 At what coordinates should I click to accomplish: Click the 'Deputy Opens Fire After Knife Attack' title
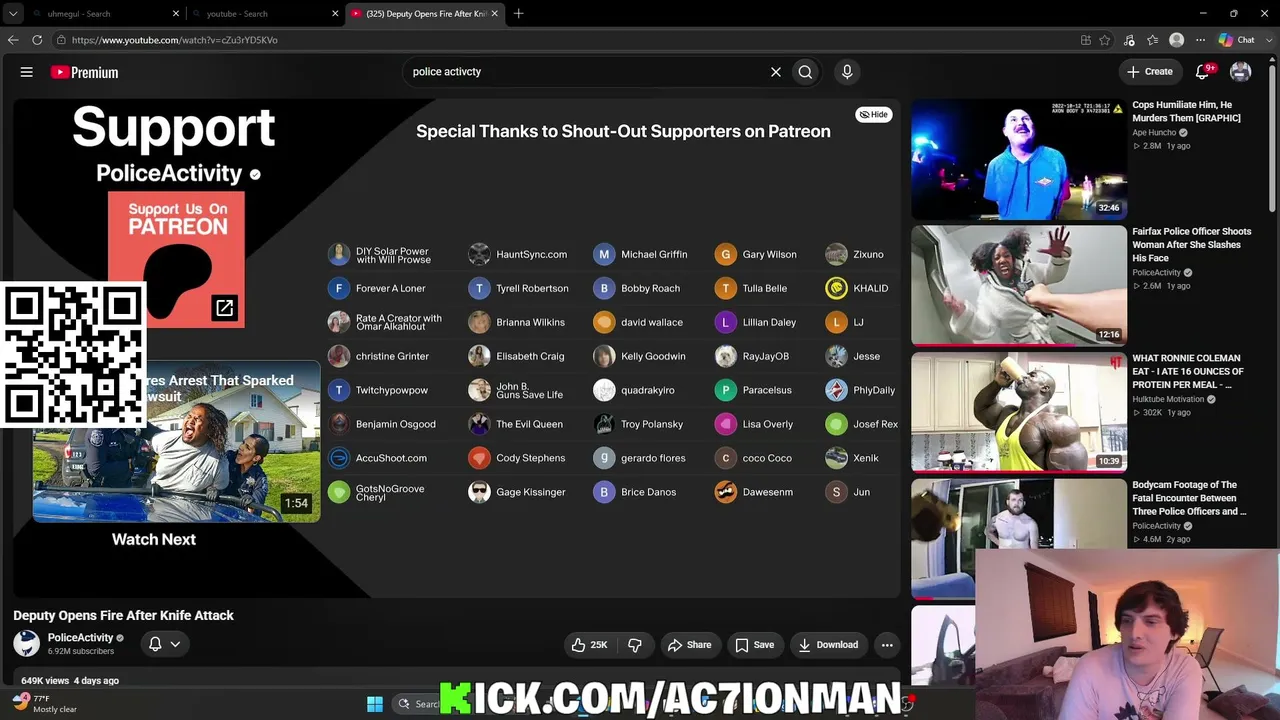click(x=123, y=616)
